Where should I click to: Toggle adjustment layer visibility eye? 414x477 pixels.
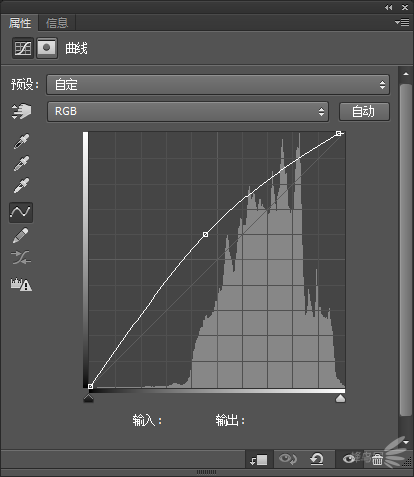(349, 459)
